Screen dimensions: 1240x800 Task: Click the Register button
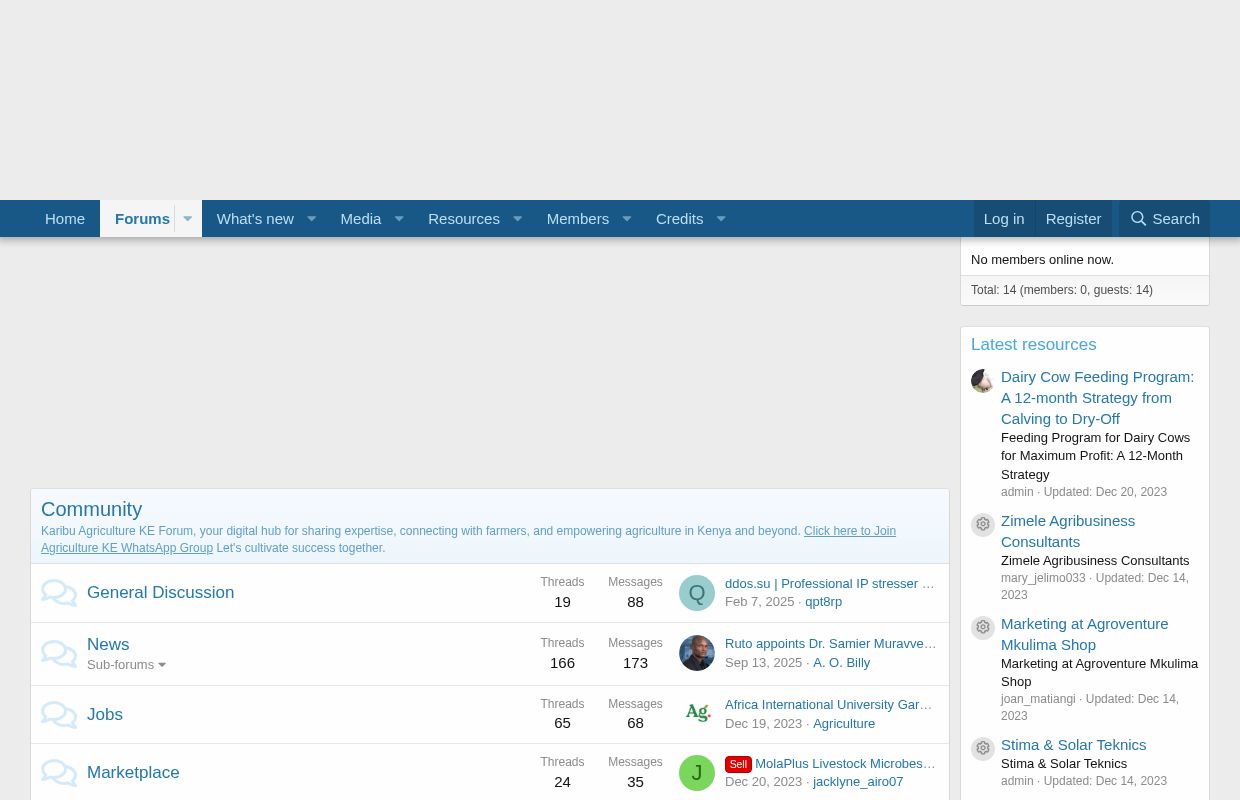point(1073,219)
